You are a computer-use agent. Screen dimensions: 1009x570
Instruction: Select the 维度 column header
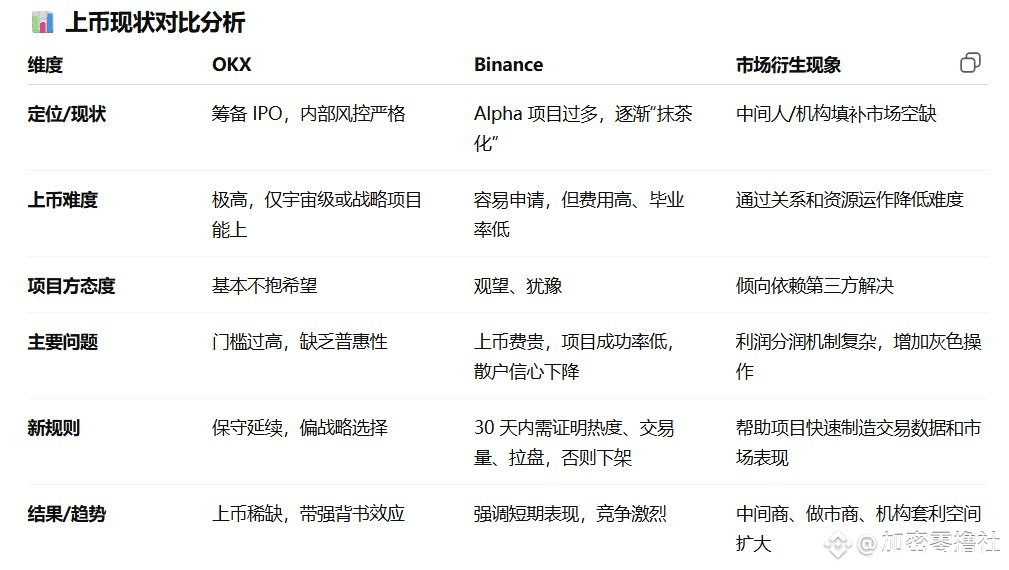(45, 64)
